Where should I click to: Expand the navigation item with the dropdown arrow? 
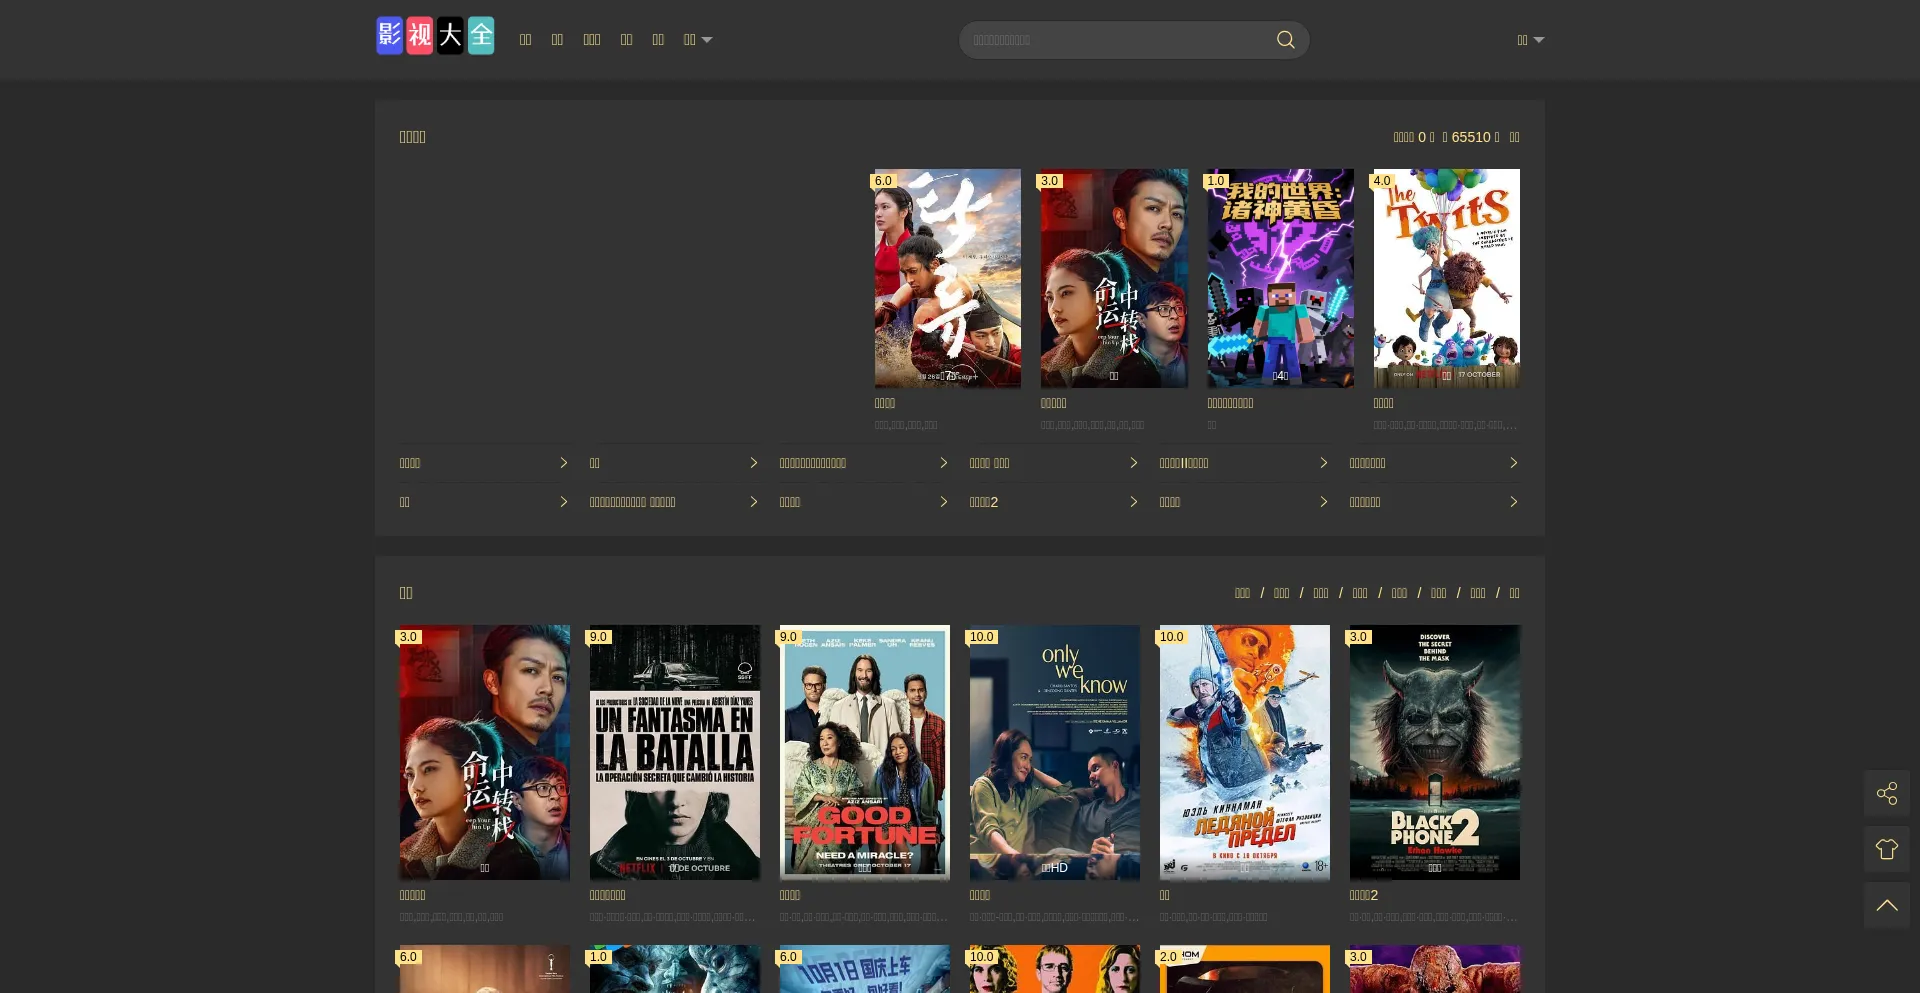[697, 40]
